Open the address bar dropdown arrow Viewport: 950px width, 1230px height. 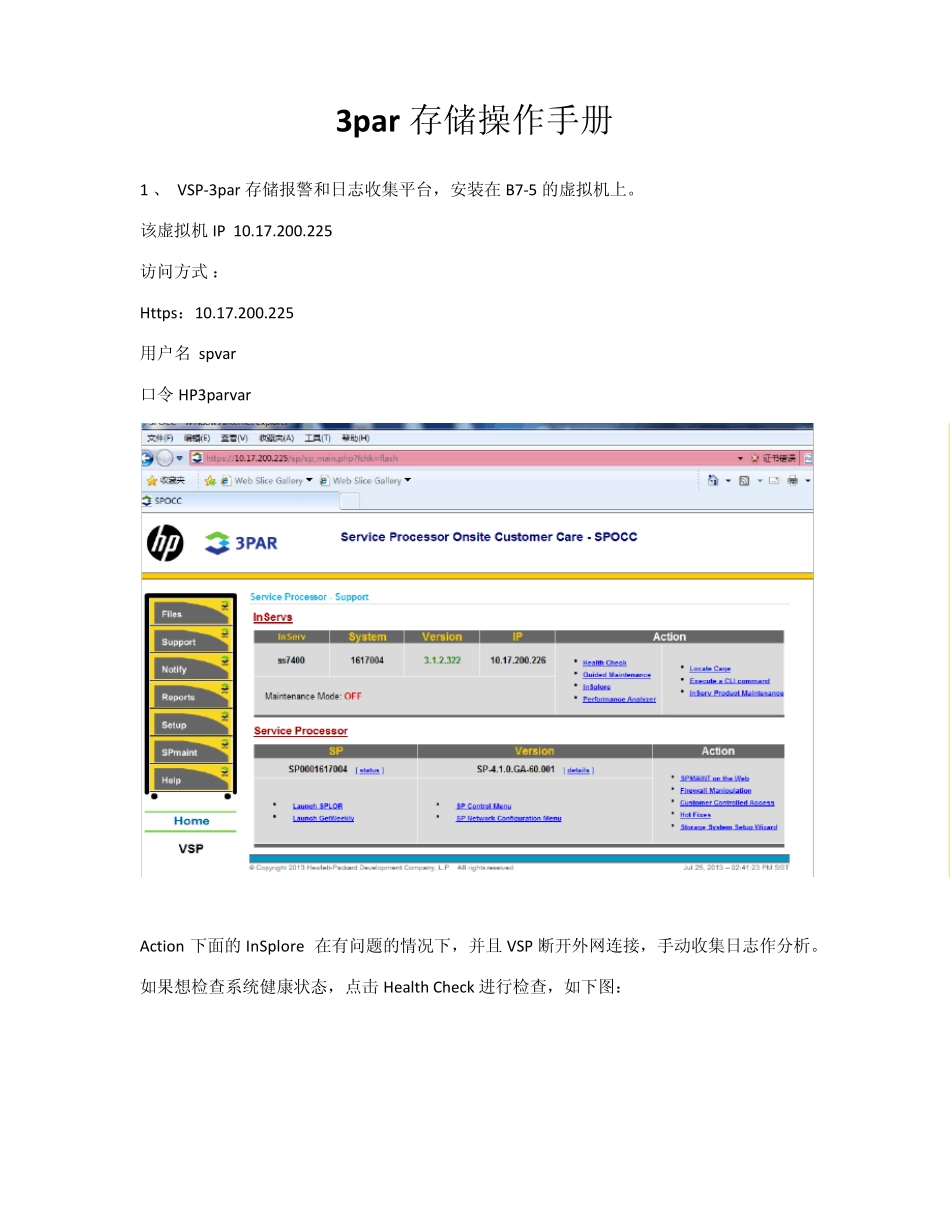pos(741,458)
